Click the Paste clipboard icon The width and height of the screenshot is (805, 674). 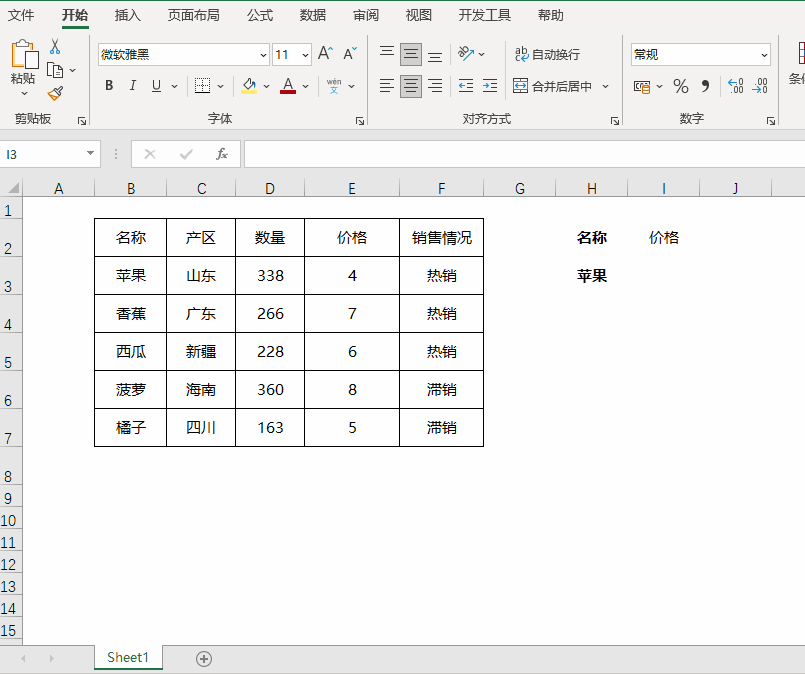click(x=24, y=54)
